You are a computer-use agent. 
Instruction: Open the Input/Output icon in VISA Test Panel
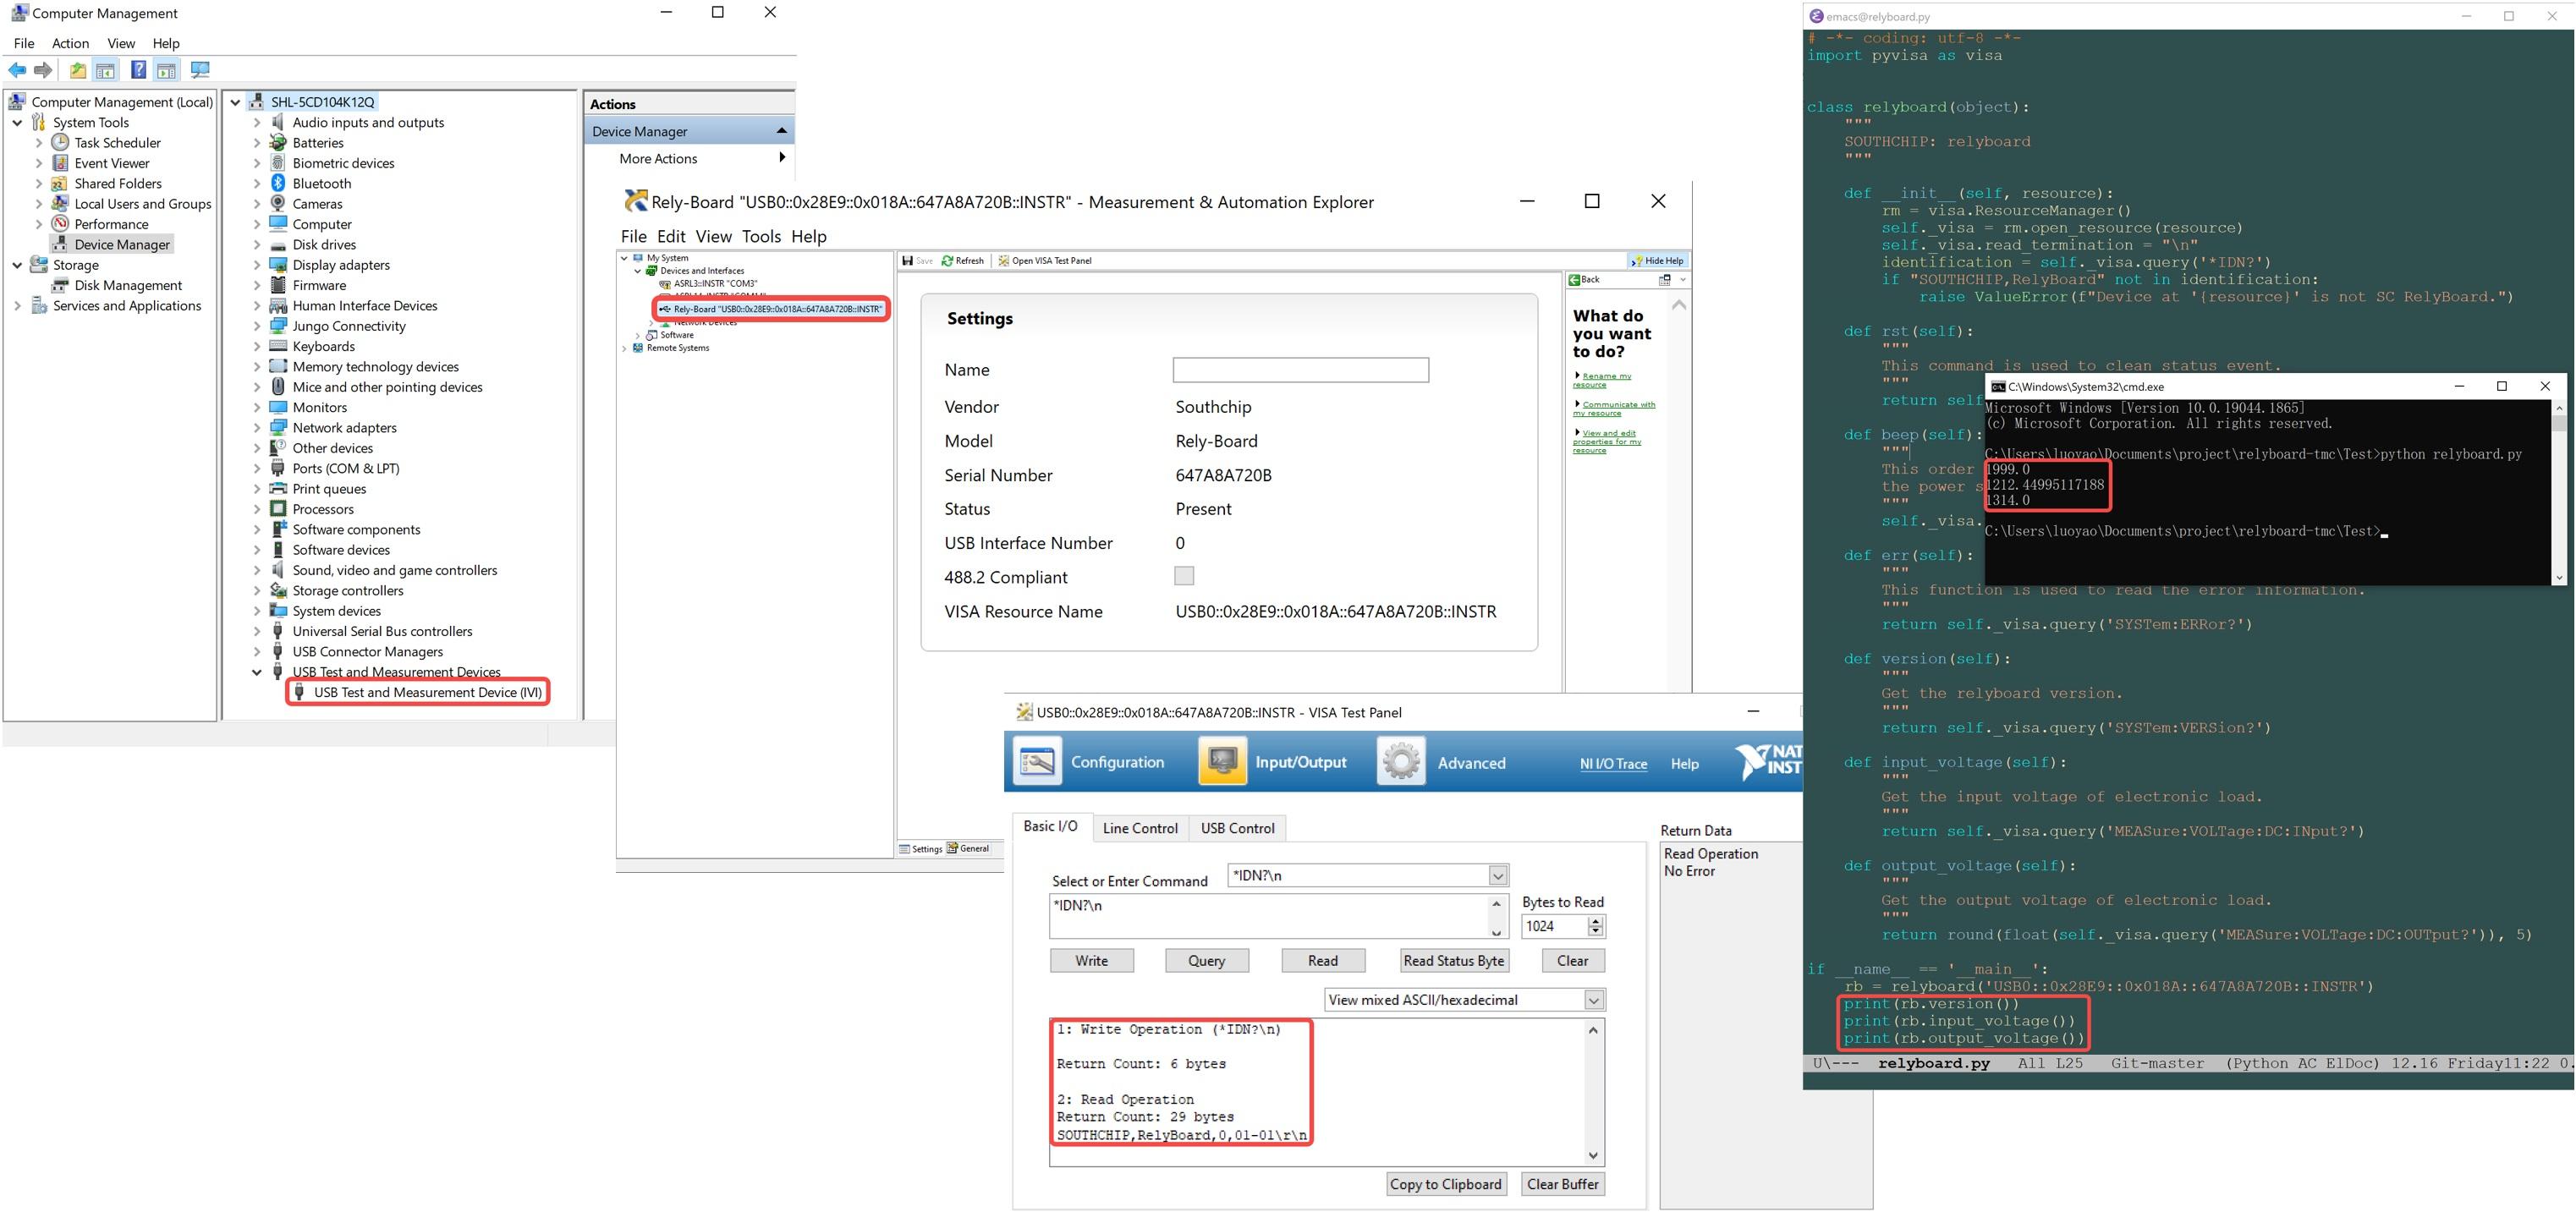tap(1222, 762)
